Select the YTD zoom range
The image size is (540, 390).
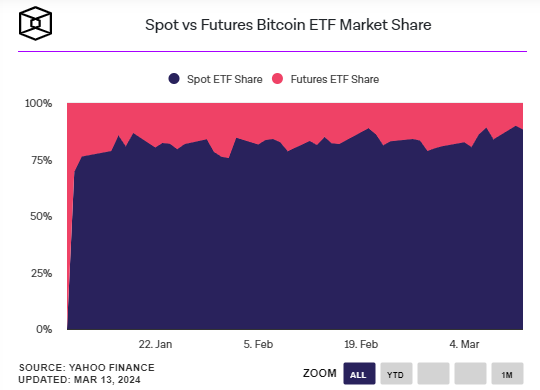pos(396,373)
